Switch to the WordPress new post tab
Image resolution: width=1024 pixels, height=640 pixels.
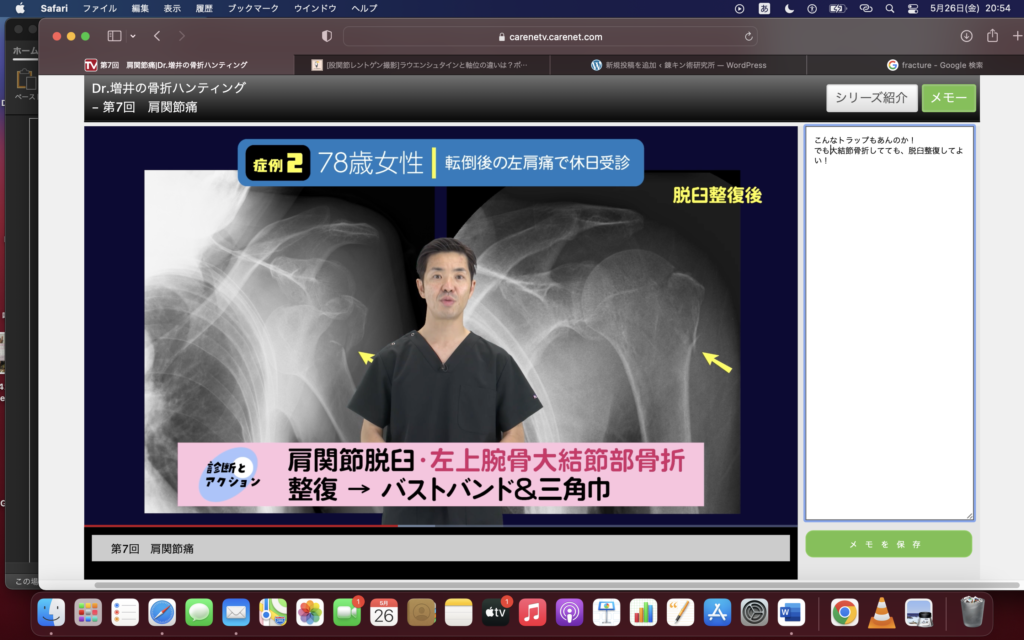(x=678, y=65)
